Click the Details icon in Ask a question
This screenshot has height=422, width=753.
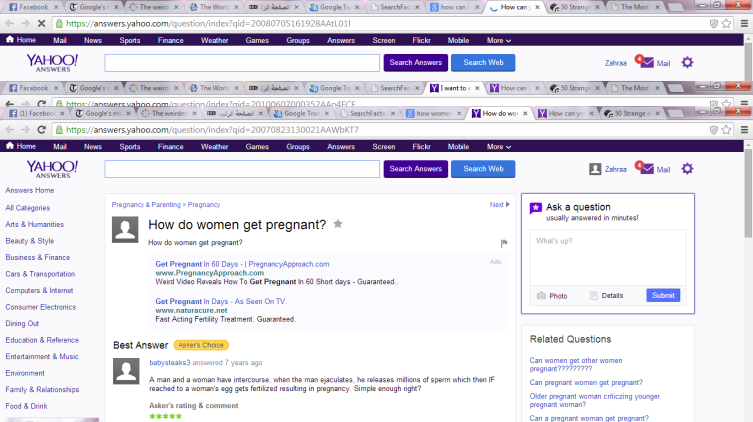pyautogui.click(x=594, y=296)
